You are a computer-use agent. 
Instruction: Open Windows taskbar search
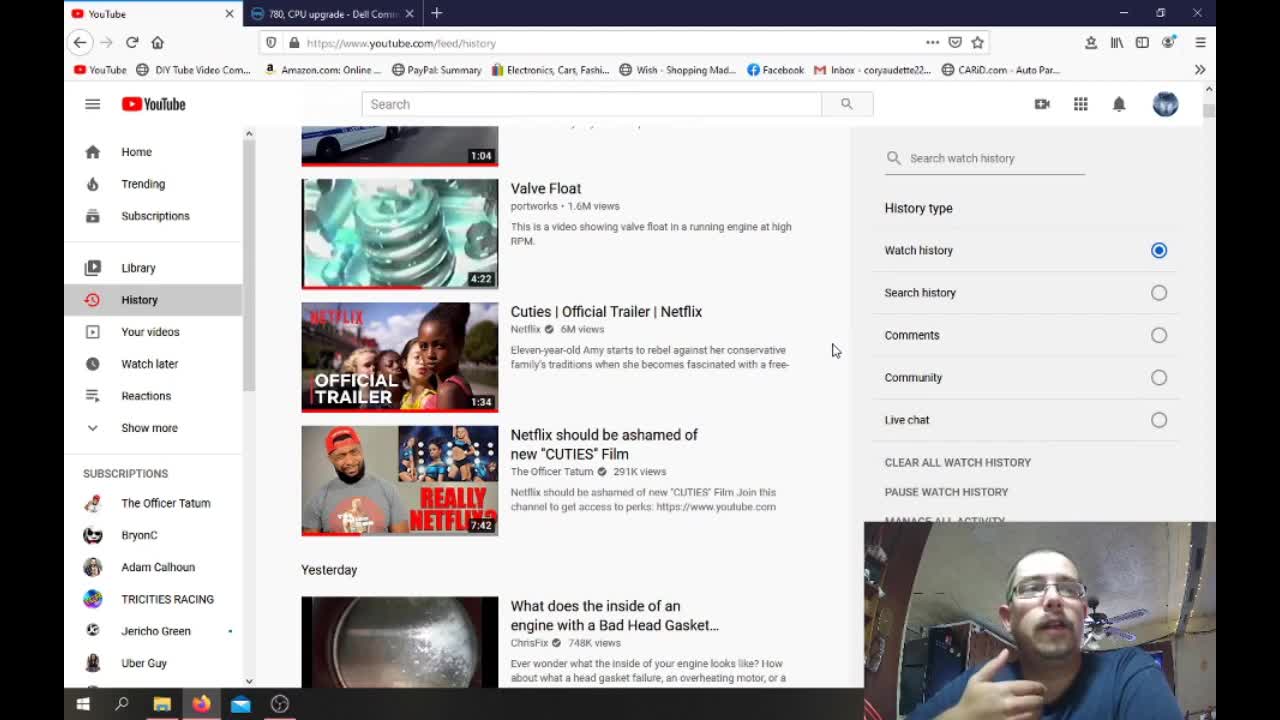pos(122,704)
